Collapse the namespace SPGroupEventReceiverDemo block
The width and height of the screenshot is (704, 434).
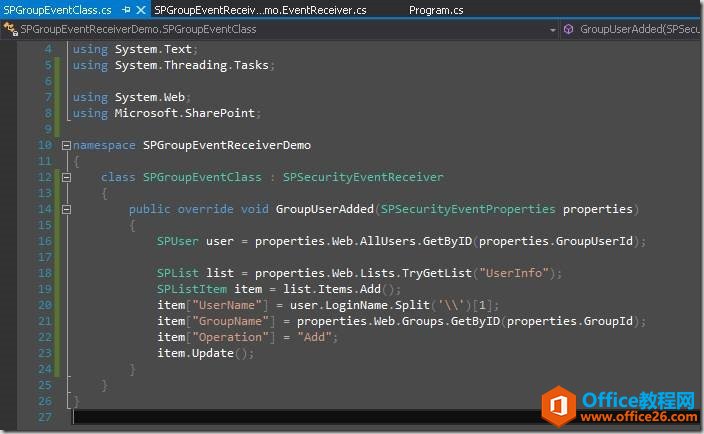[x=66, y=145]
